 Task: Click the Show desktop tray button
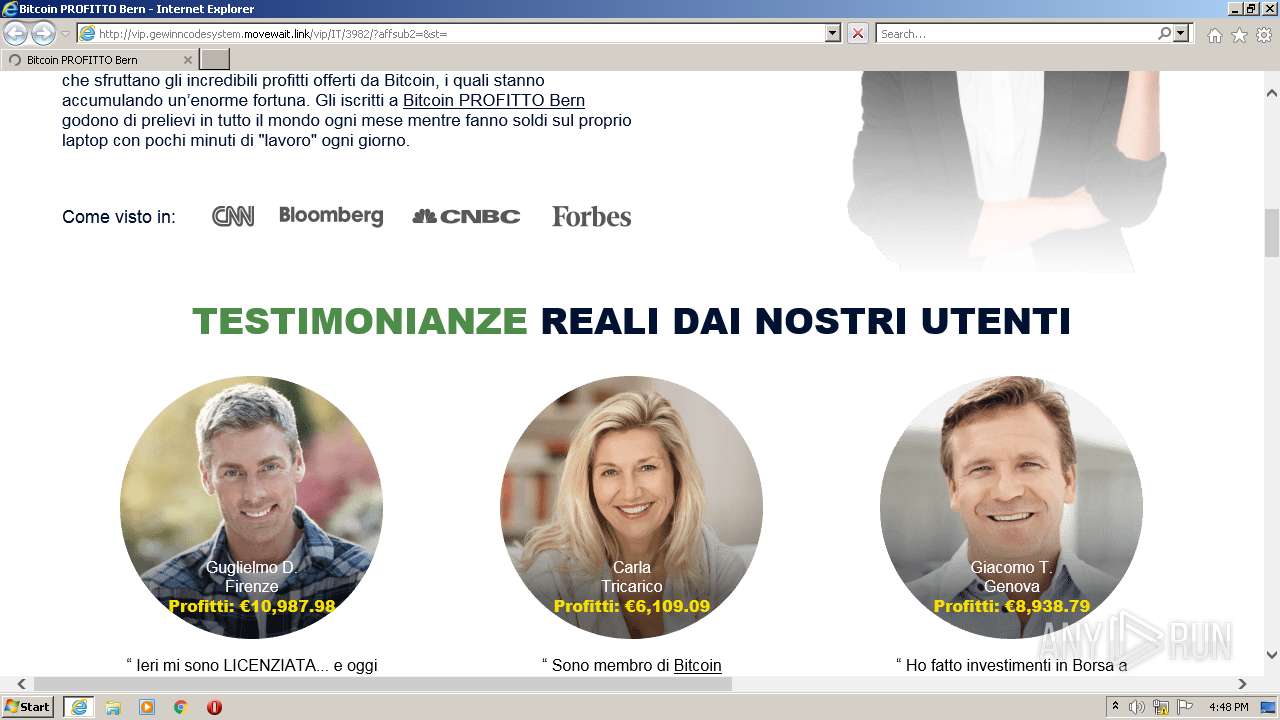(1268, 707)
